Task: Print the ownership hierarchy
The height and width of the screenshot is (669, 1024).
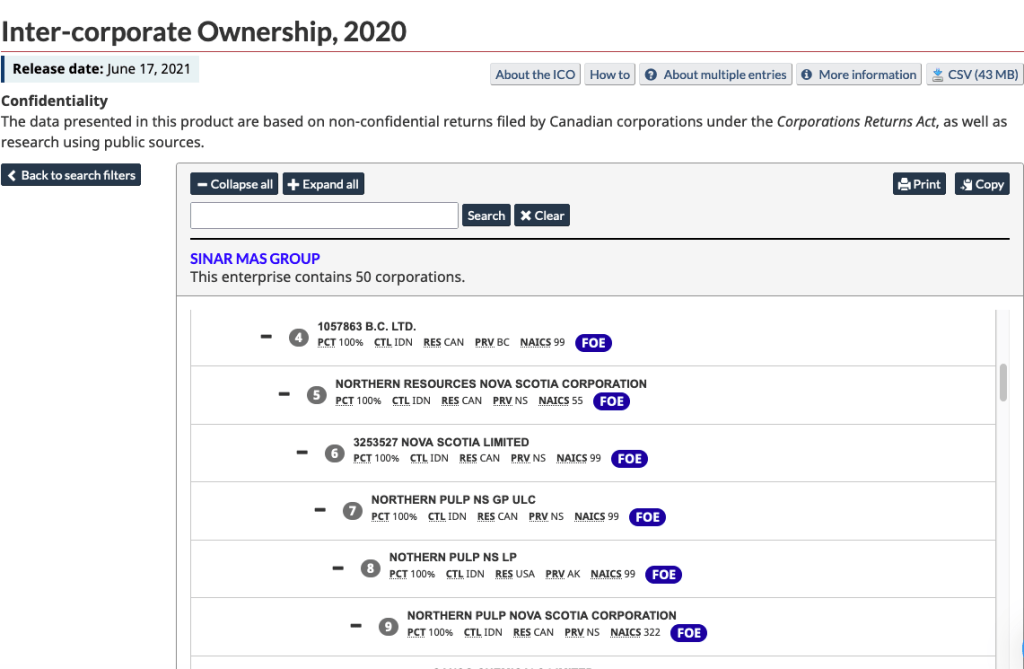Action: click(919, 184)
